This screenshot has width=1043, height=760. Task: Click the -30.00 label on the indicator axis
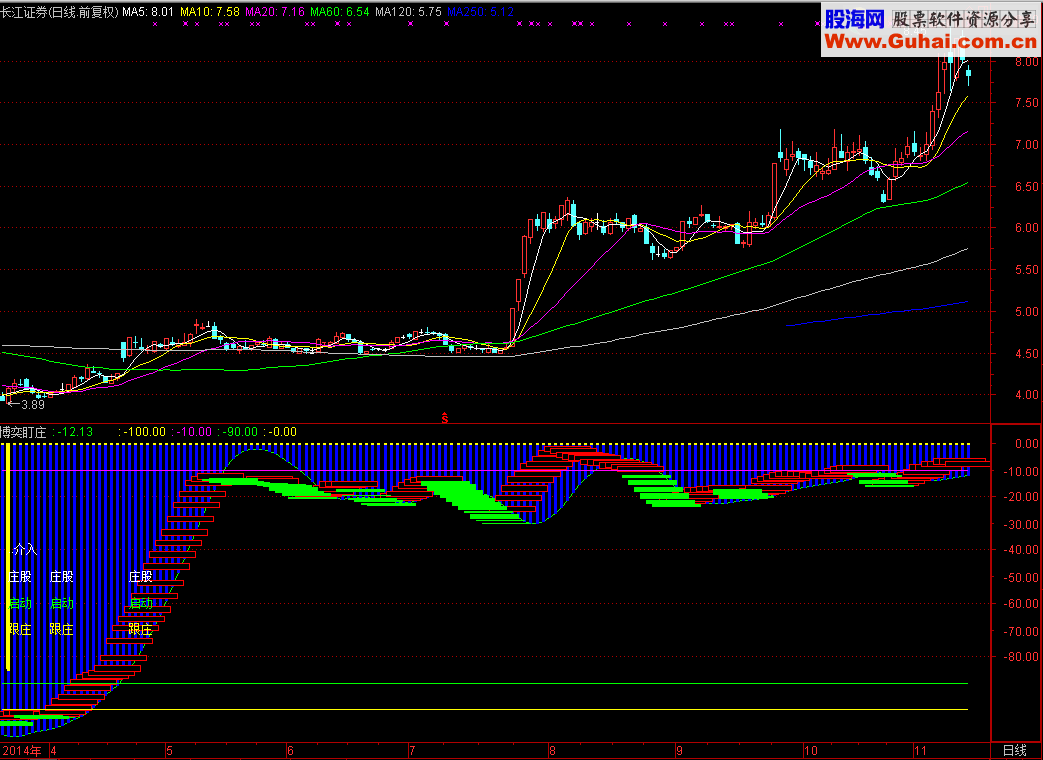coord(1021,525)
